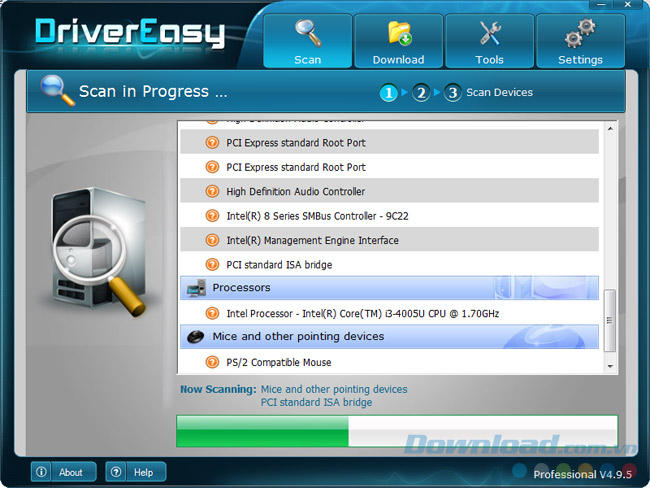
Task: Click question icon beside PCI standard ISA bridge
Action: point(212,265)
